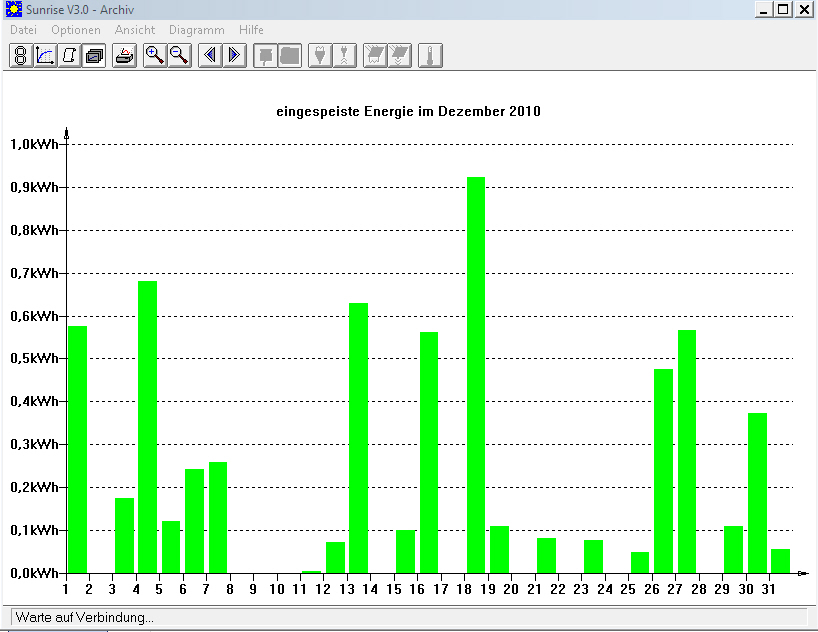
Task: Click the green bar for day 4
Action: pos(148,427)
